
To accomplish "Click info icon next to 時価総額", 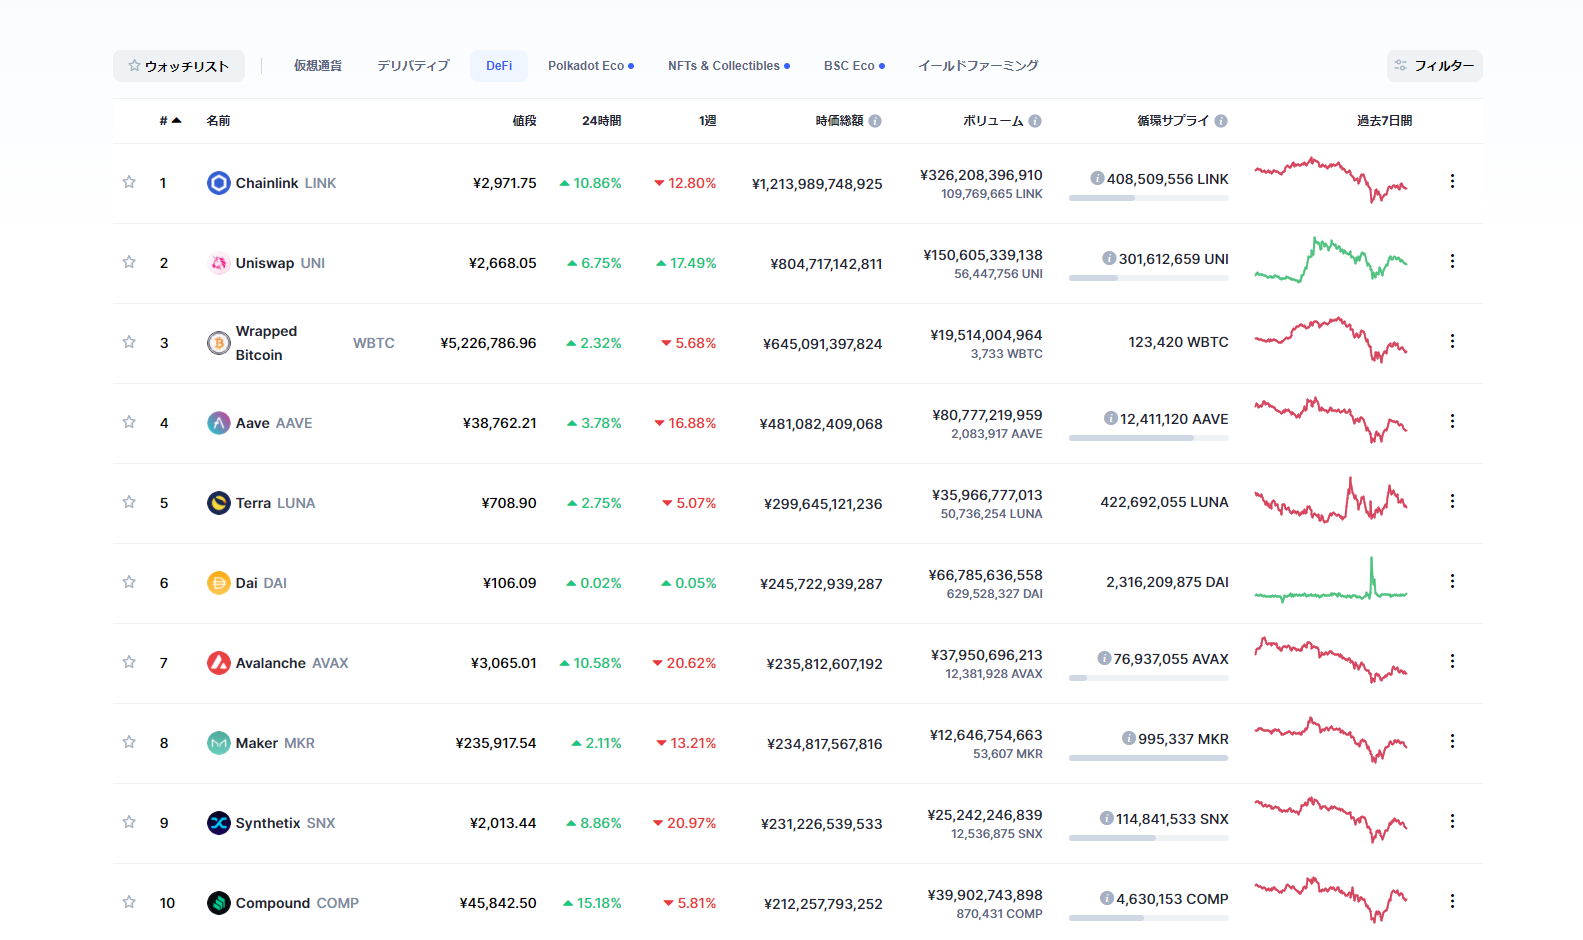I will pyautogui.click(x=875, y=121).
